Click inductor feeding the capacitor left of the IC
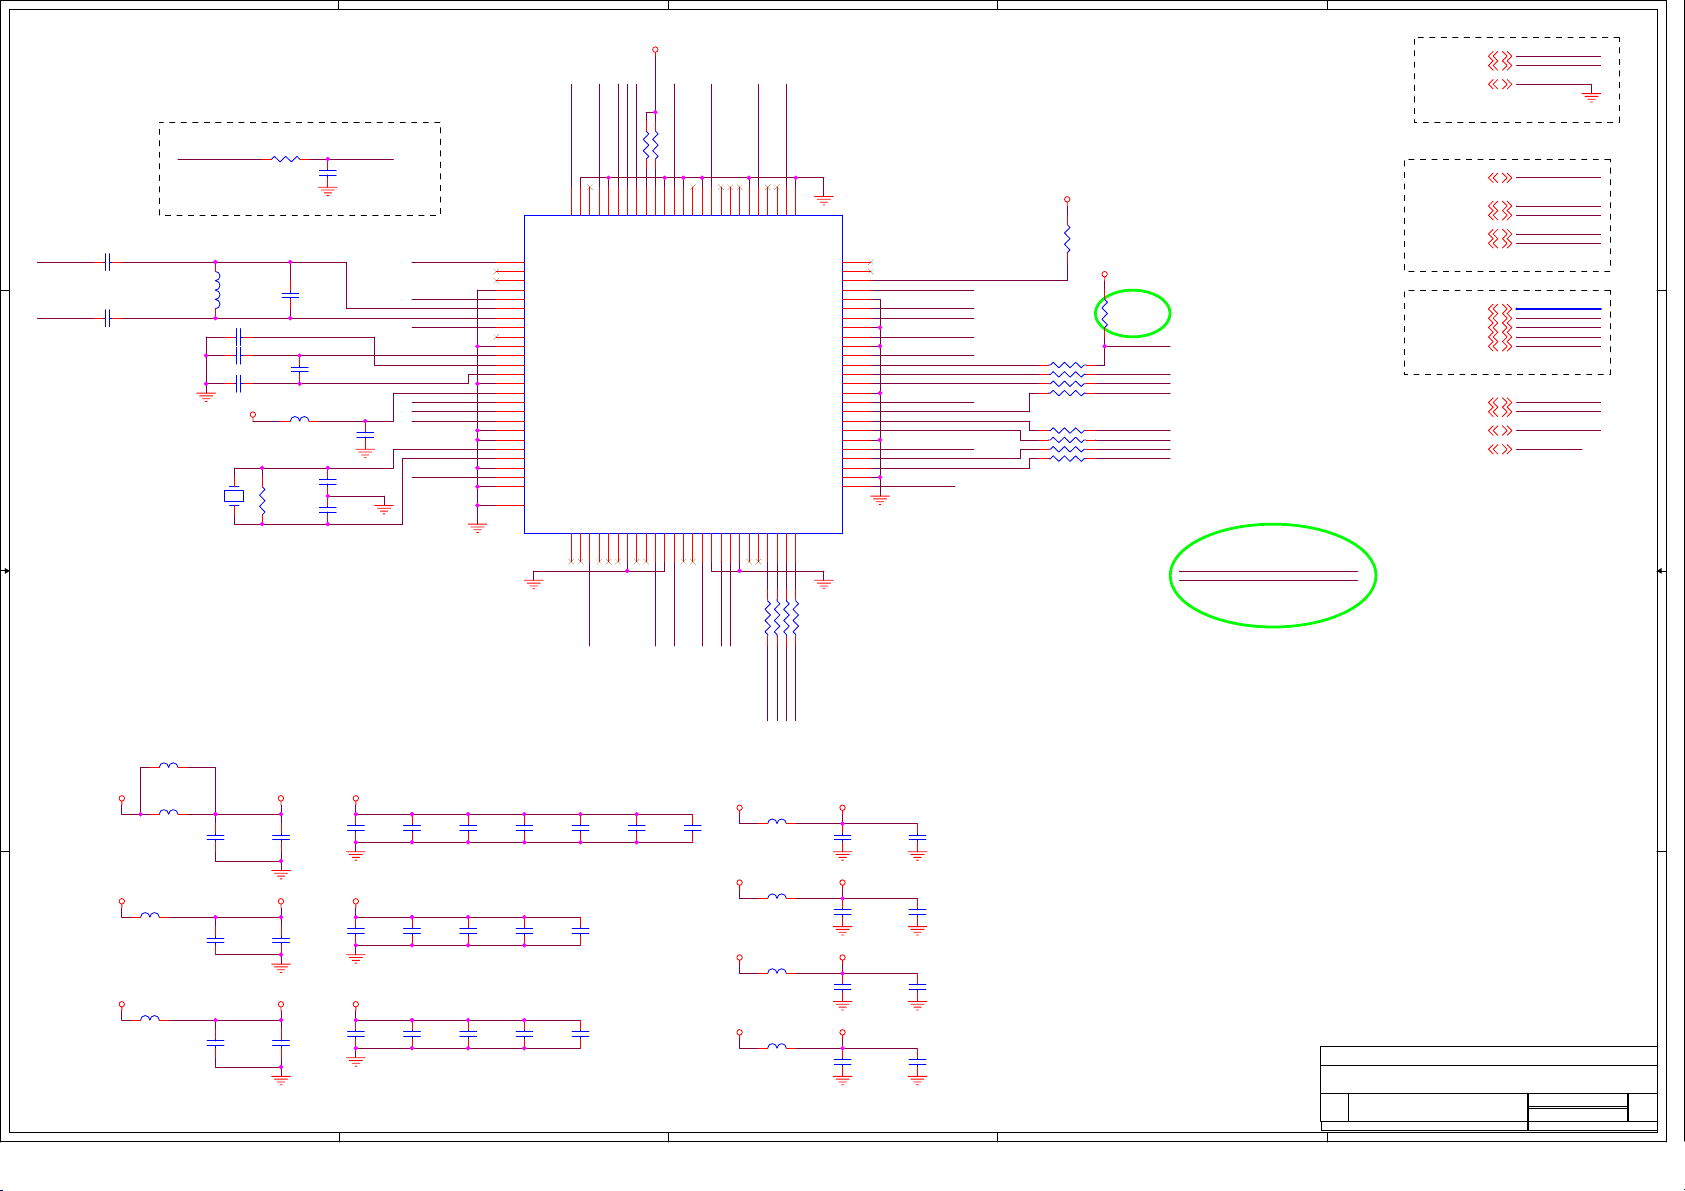Viewport: 1685px width, 1191px height. tap(300, 420)
